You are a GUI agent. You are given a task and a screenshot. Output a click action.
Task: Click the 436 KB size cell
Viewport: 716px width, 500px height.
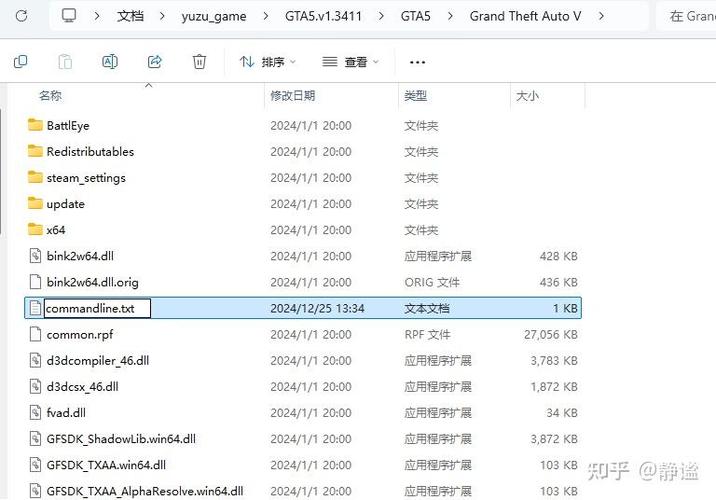click(x=559, y=282)
